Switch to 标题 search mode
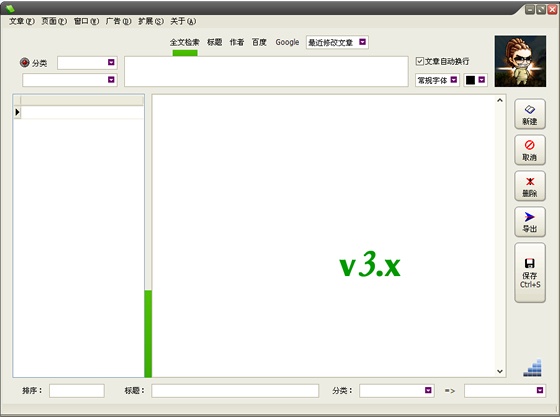The width and height of the screenshot is (560, 417). [215, 42]
